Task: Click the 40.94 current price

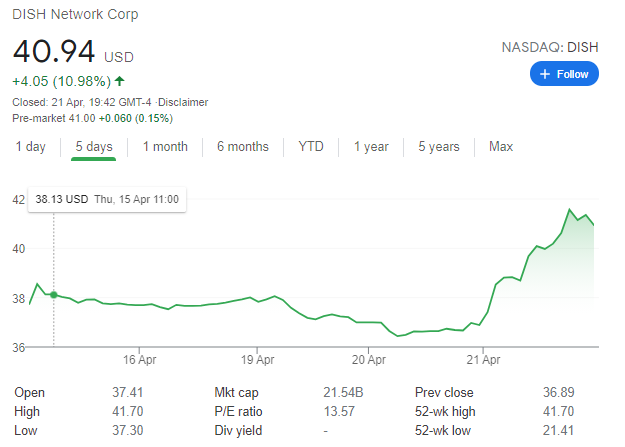Action: [x=54, y=52]
